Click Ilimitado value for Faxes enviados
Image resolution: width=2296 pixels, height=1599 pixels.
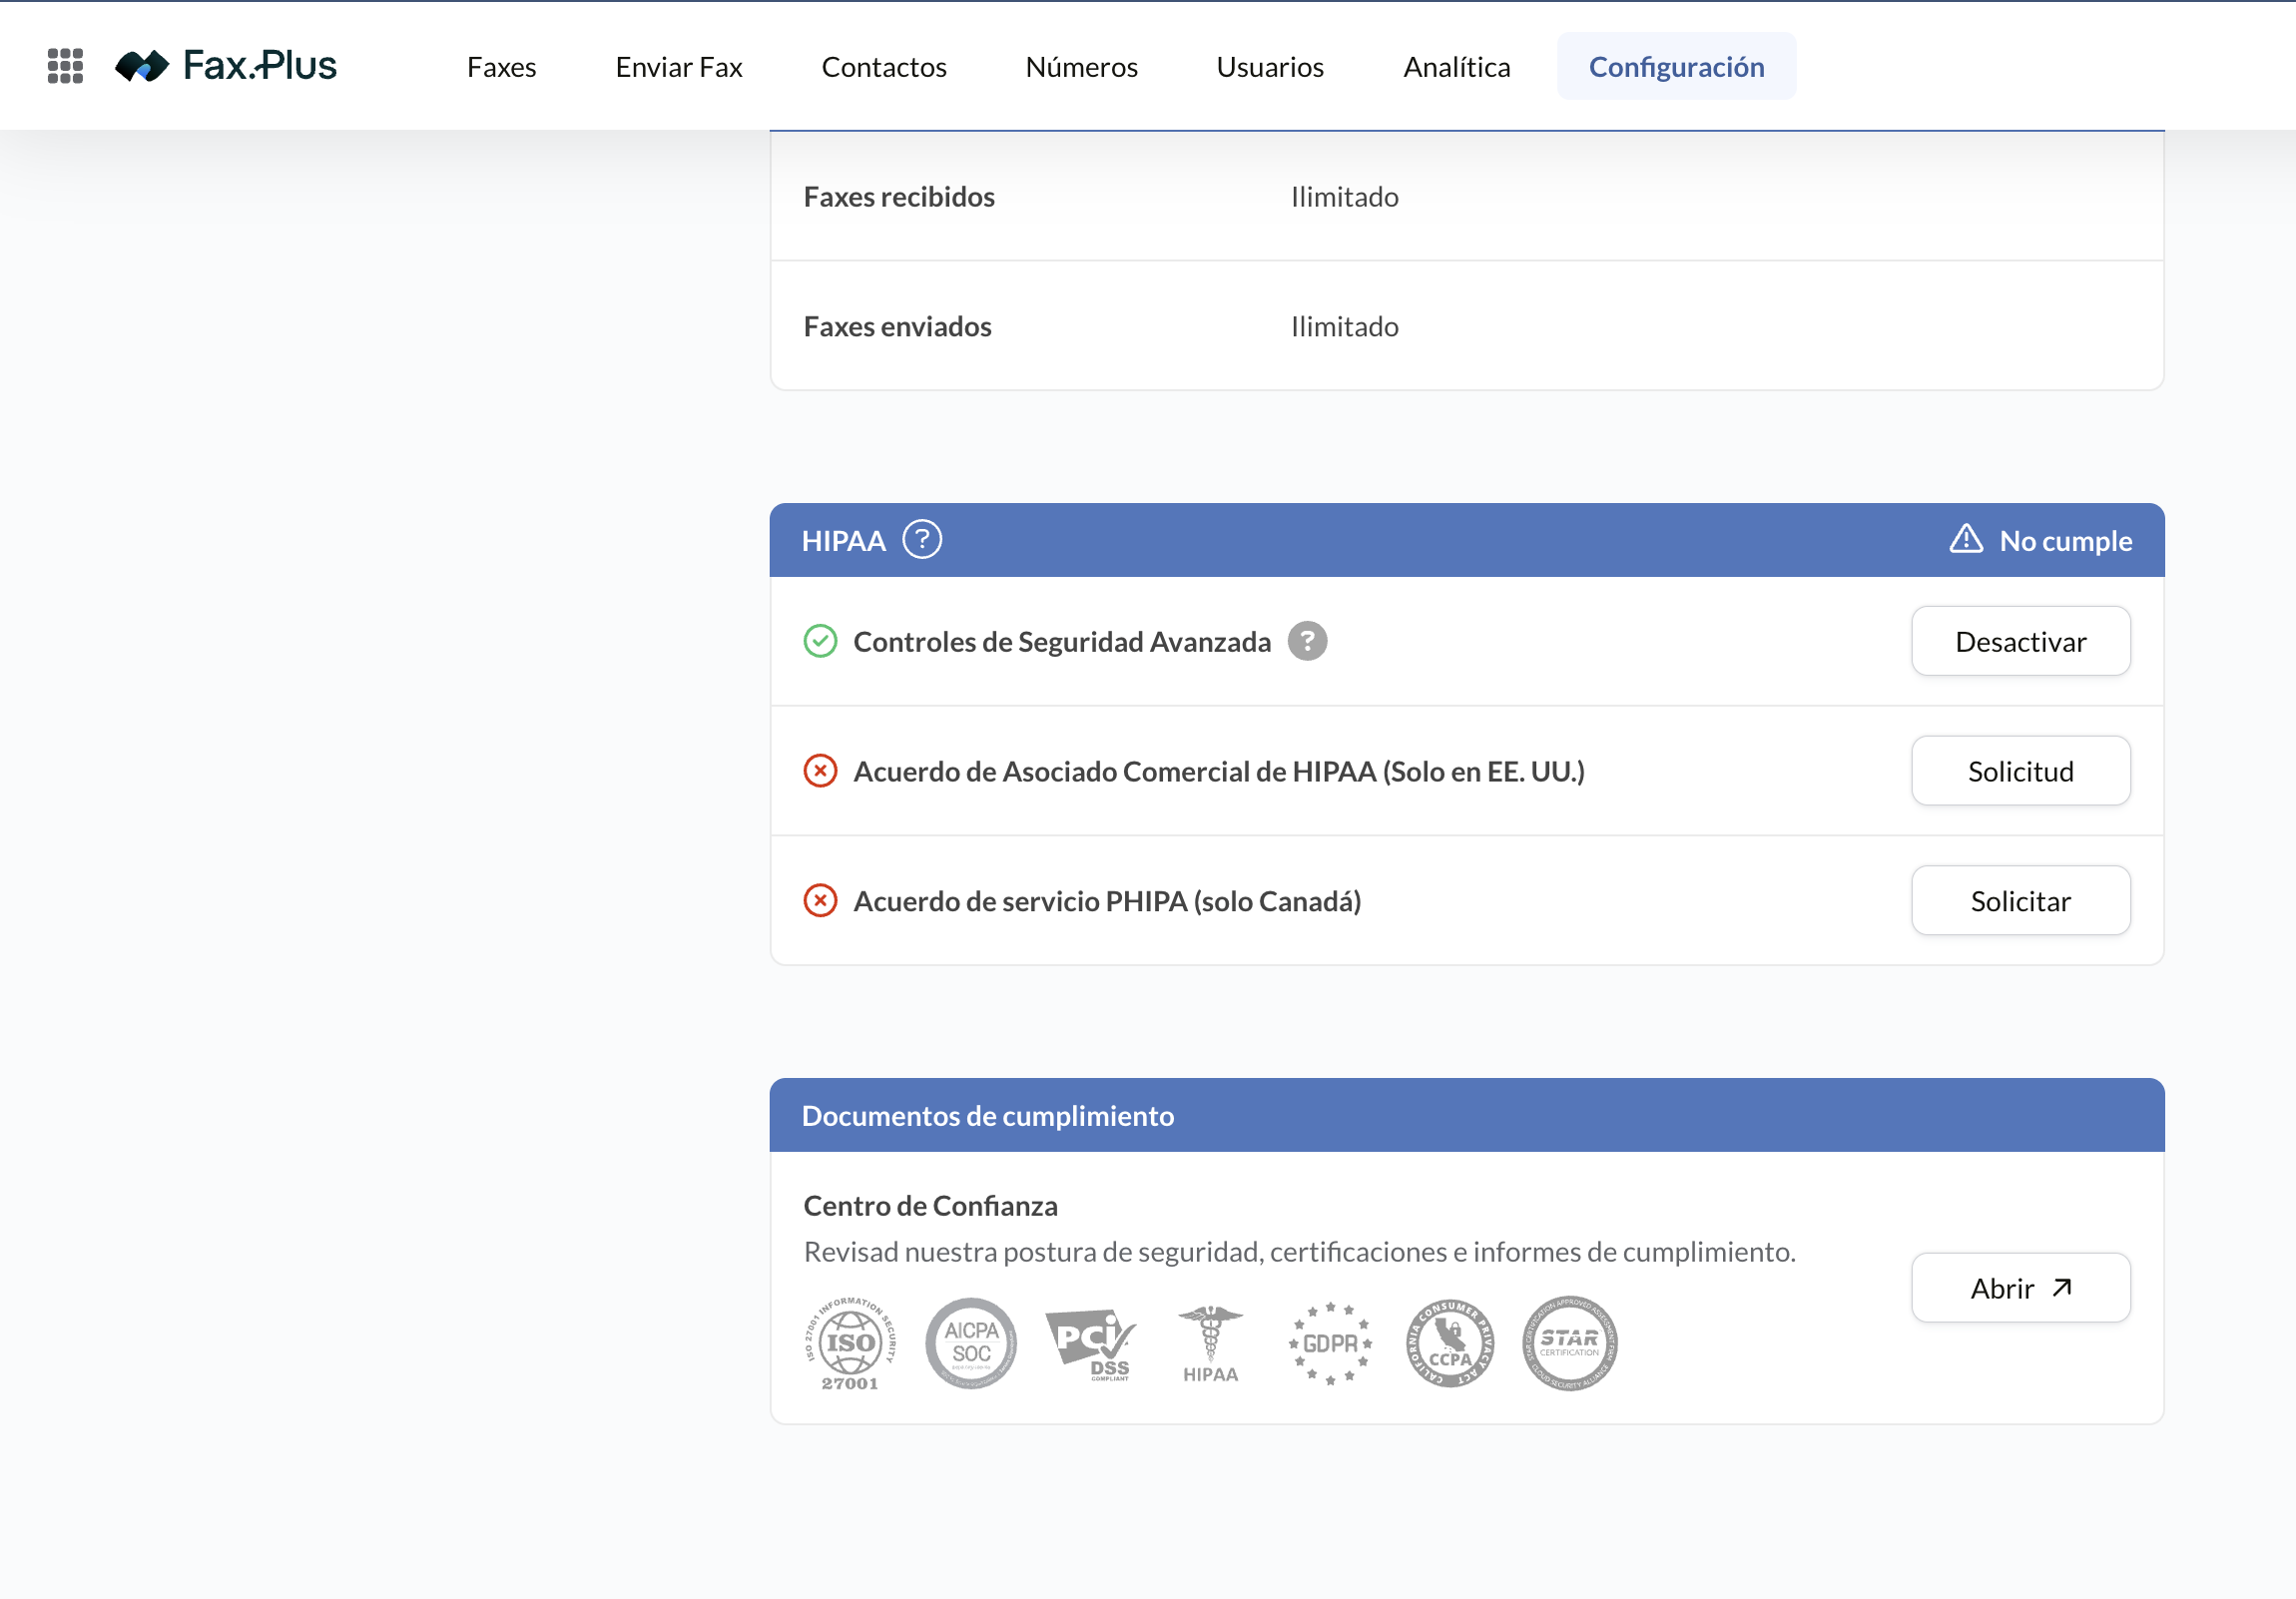point(1344,327)
